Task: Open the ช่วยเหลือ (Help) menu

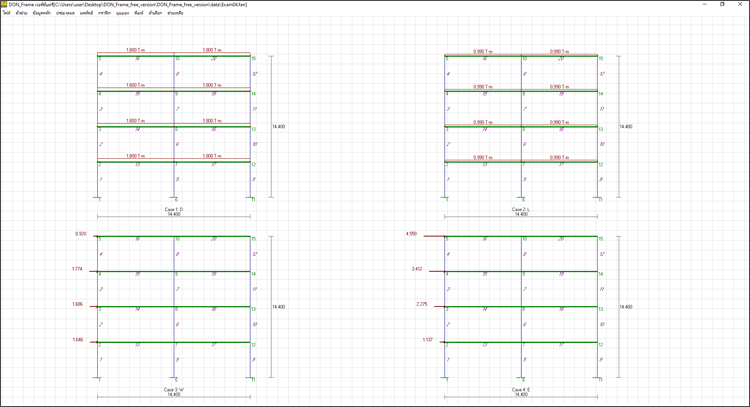Action: [x=175, y=12]
